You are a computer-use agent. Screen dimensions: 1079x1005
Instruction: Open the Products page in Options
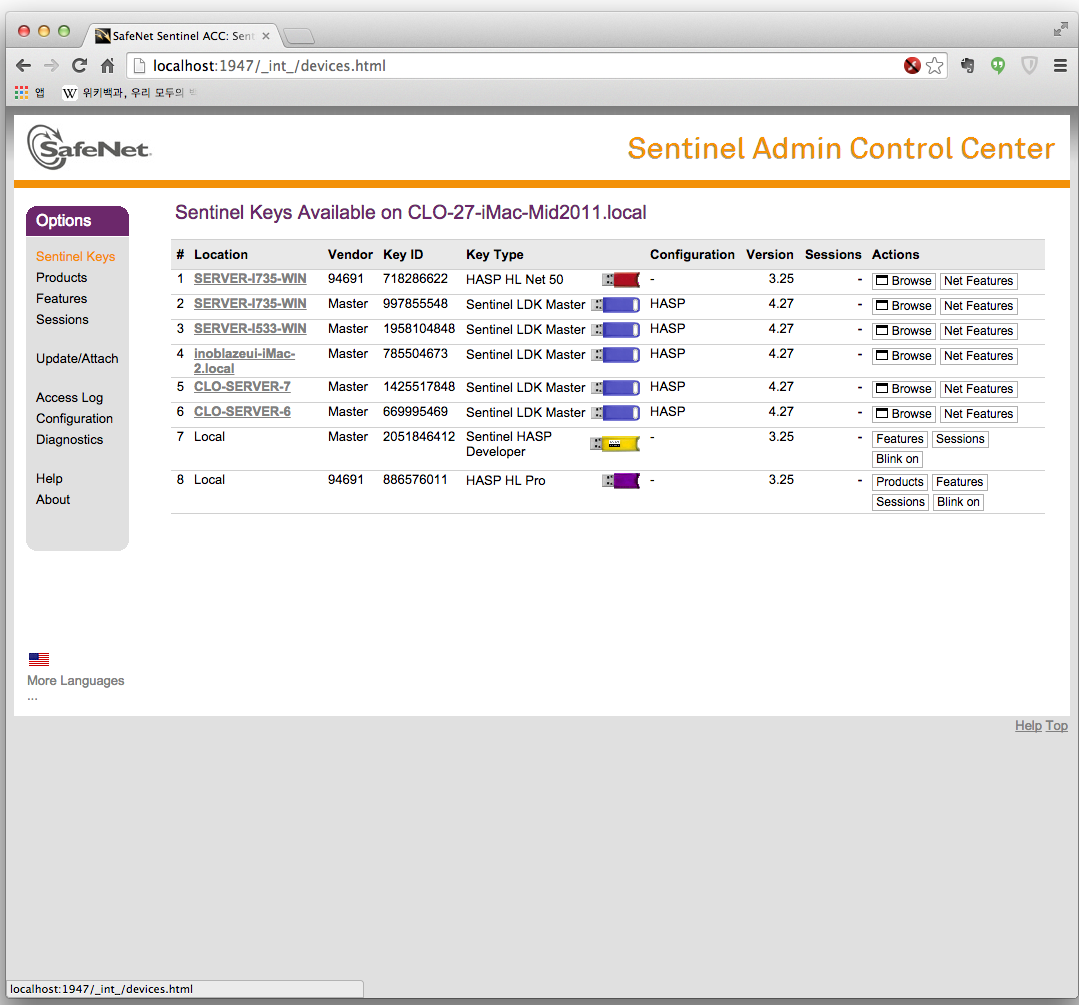(x=61, y=278)
